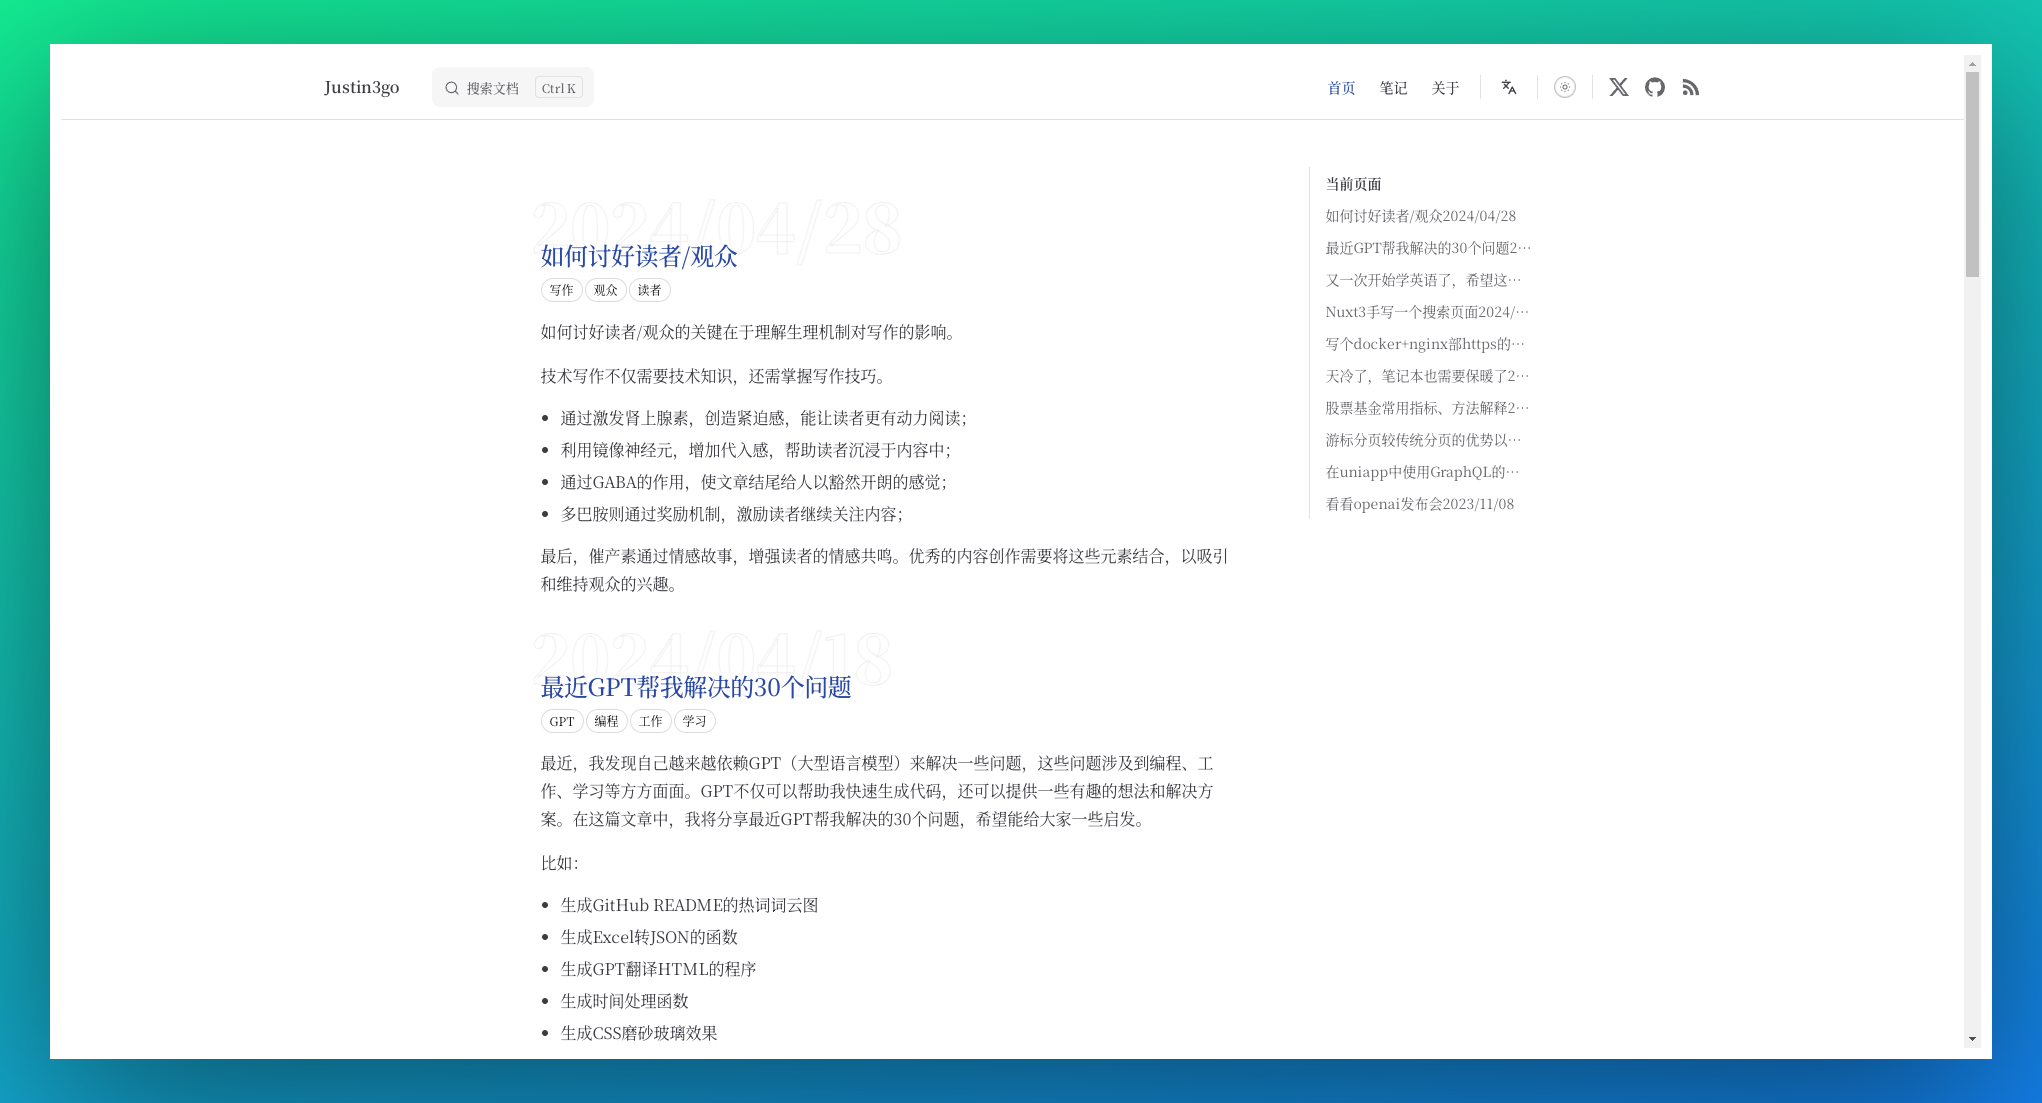This screenshot has width=2042, height=1103.
Task: Select the 编程 tag
Action: (606, 721)
